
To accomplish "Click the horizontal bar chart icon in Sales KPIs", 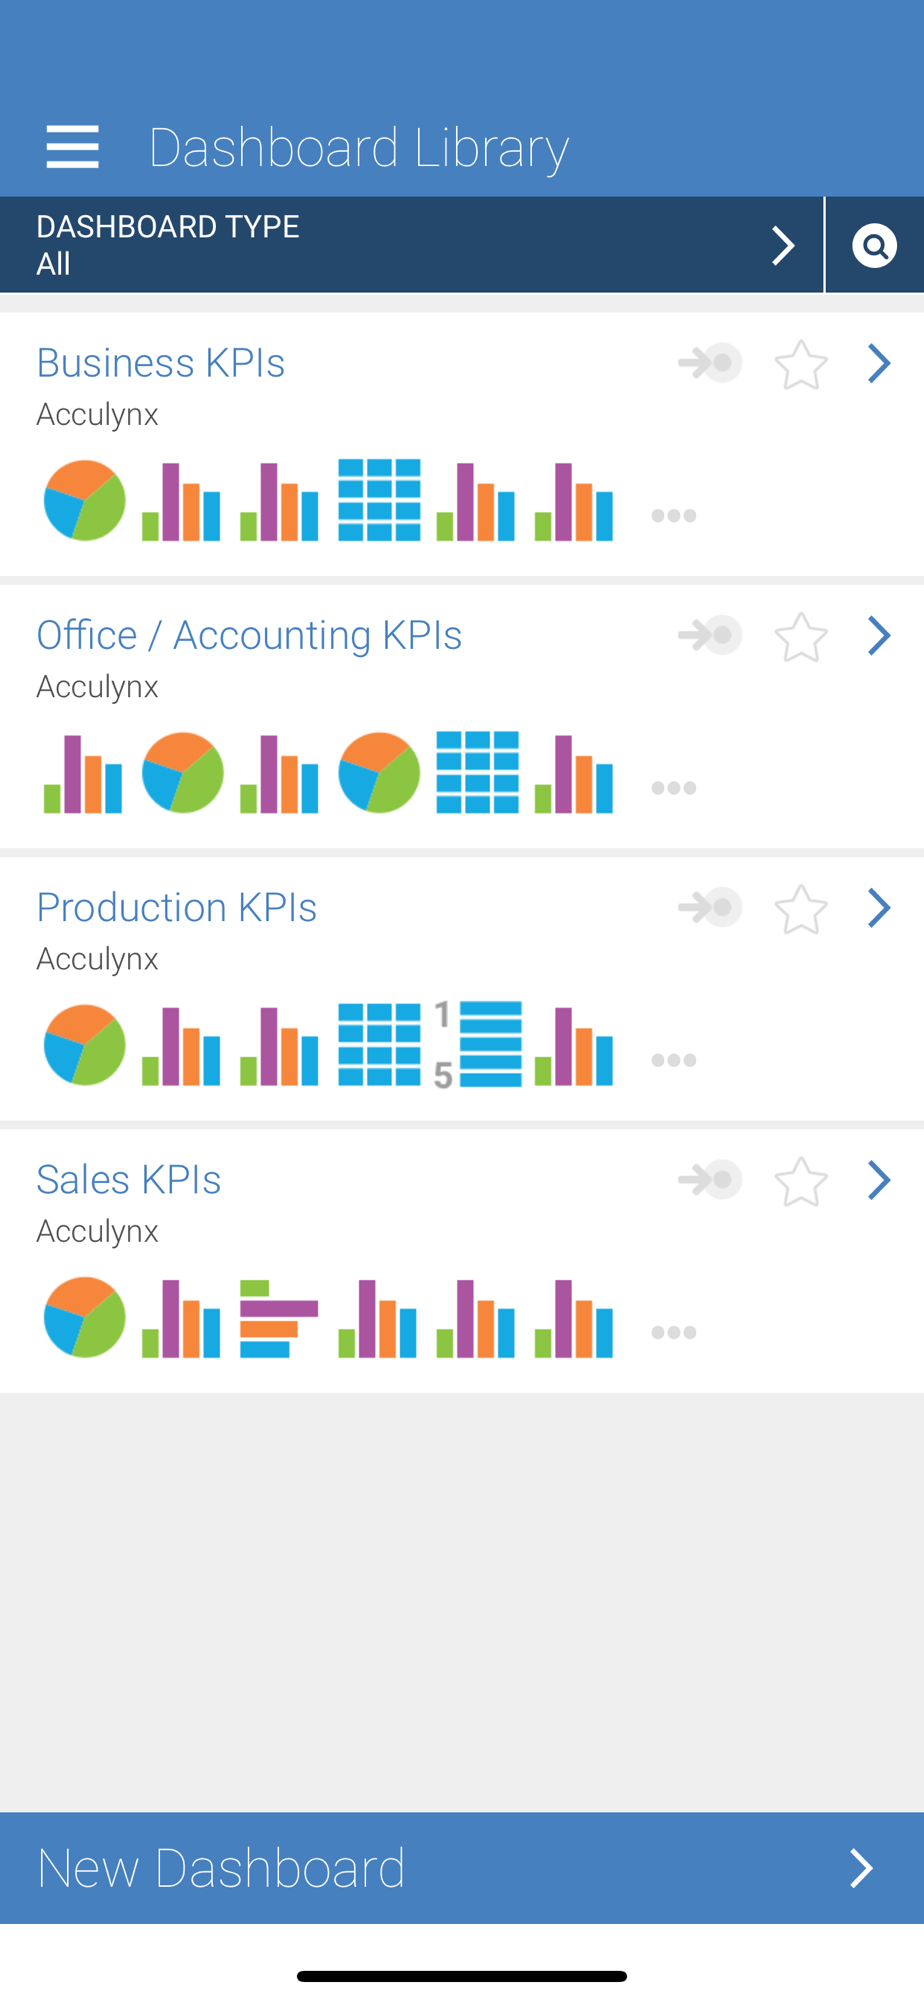I will pos(279,1318).
